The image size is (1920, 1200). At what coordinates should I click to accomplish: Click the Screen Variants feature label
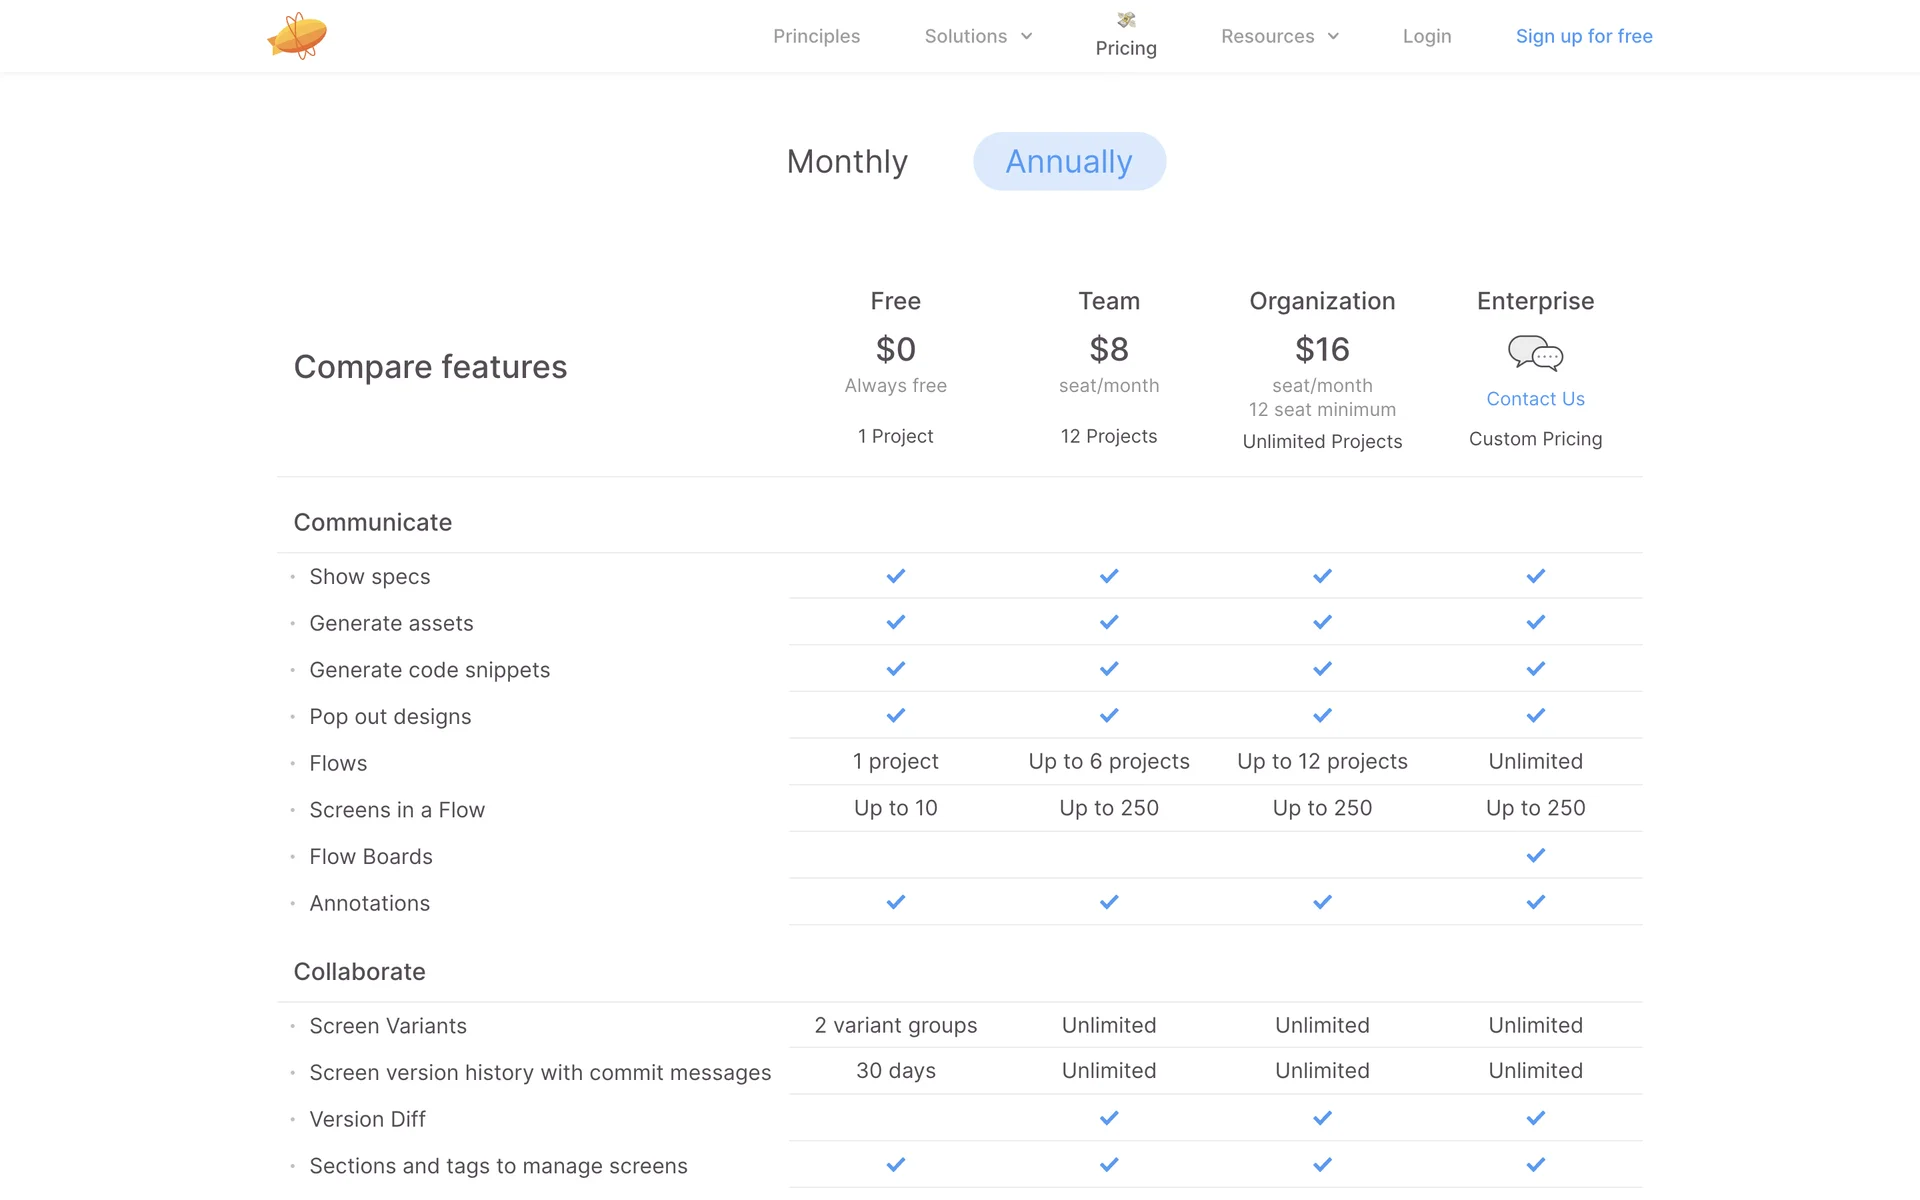(x=388, y=1026)
